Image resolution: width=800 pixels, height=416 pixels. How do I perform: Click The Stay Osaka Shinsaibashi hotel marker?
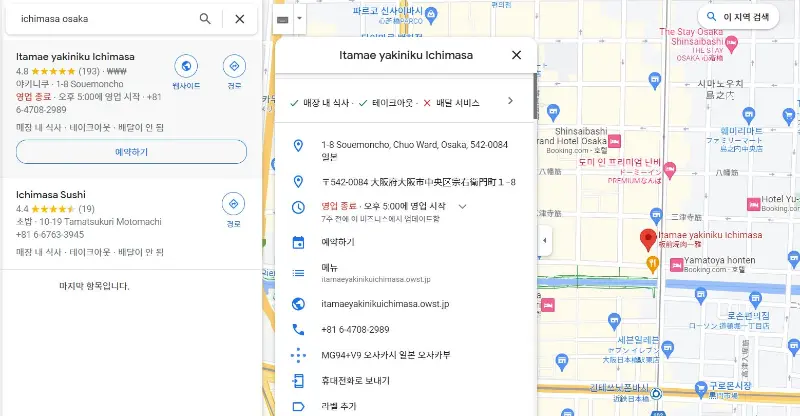click(x=731, y=44)
